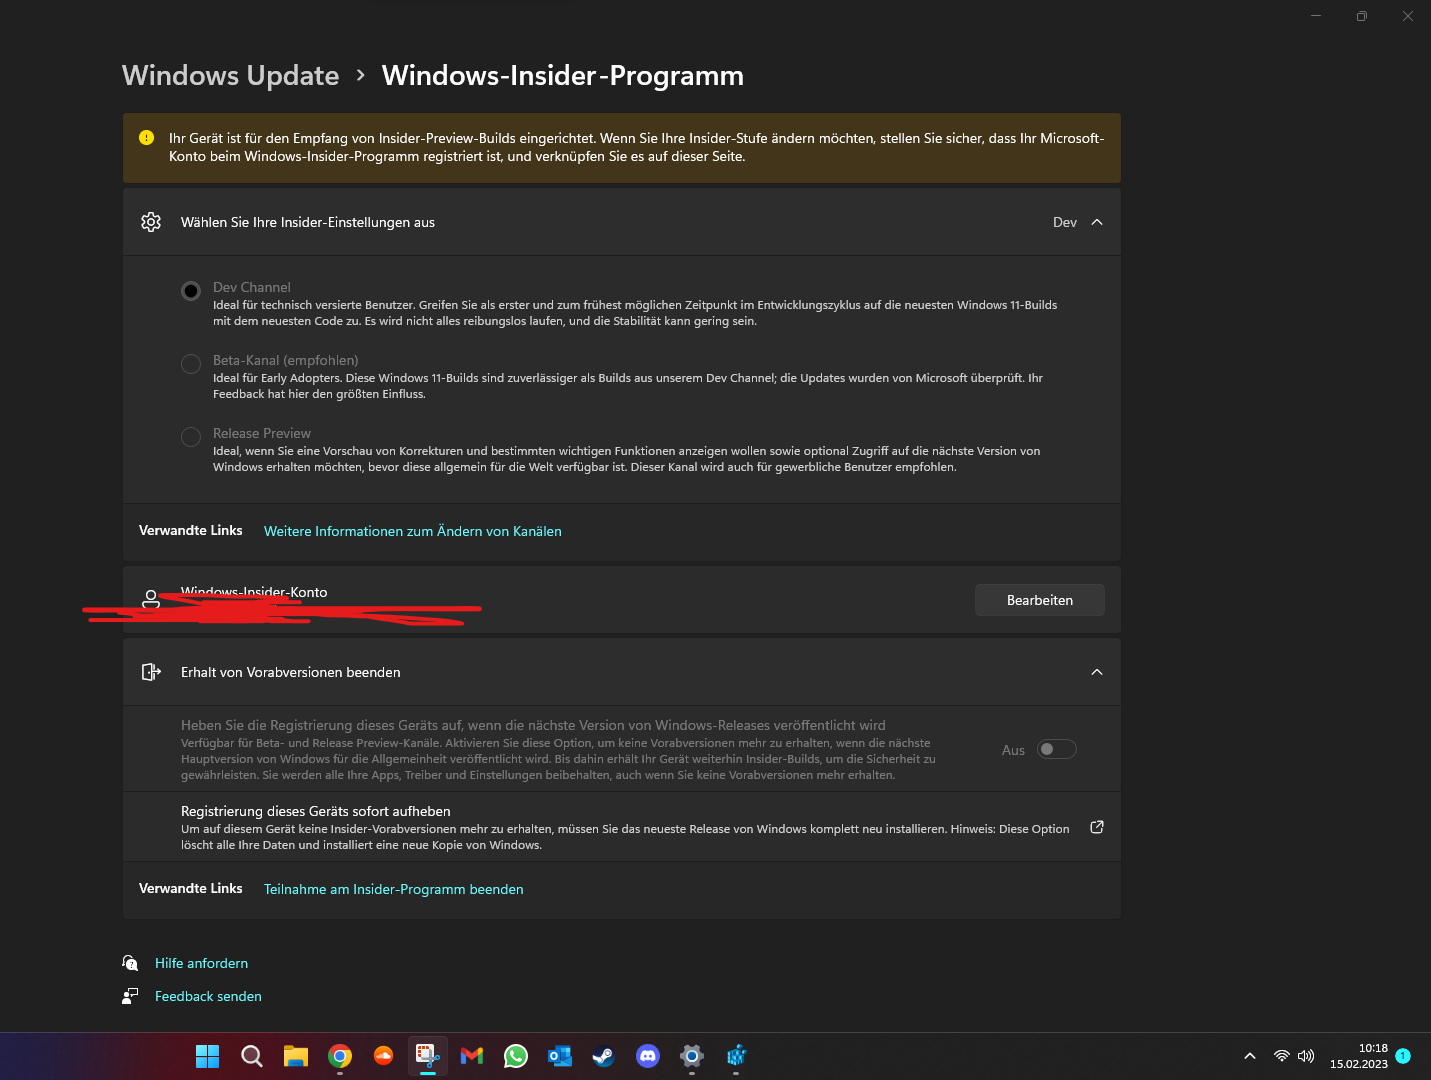Launch File Explorer from taskbar
The image size is (1431, 1080).
[x=296, y=1056]
